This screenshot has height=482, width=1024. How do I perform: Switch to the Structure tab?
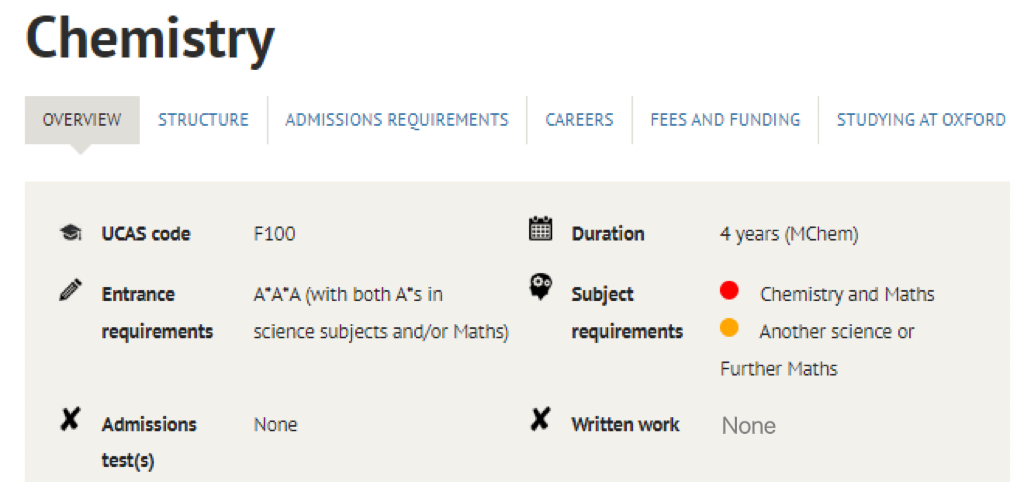203,120
